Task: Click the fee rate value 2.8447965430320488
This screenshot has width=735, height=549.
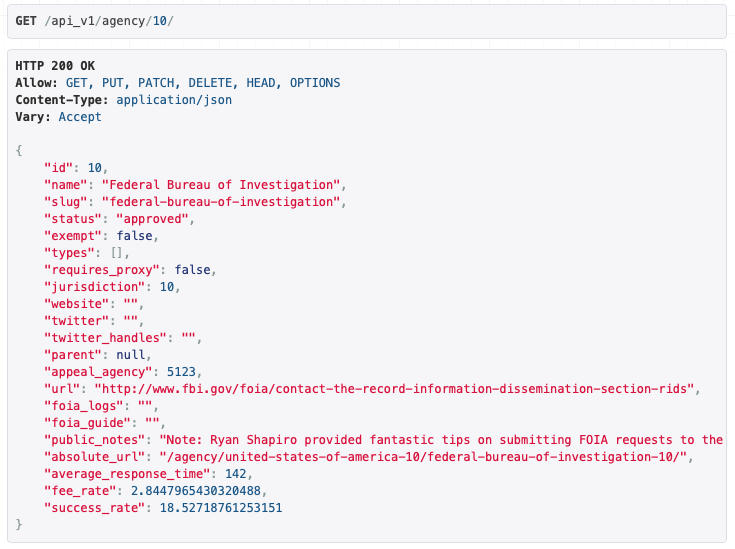Action: [195, 491]
